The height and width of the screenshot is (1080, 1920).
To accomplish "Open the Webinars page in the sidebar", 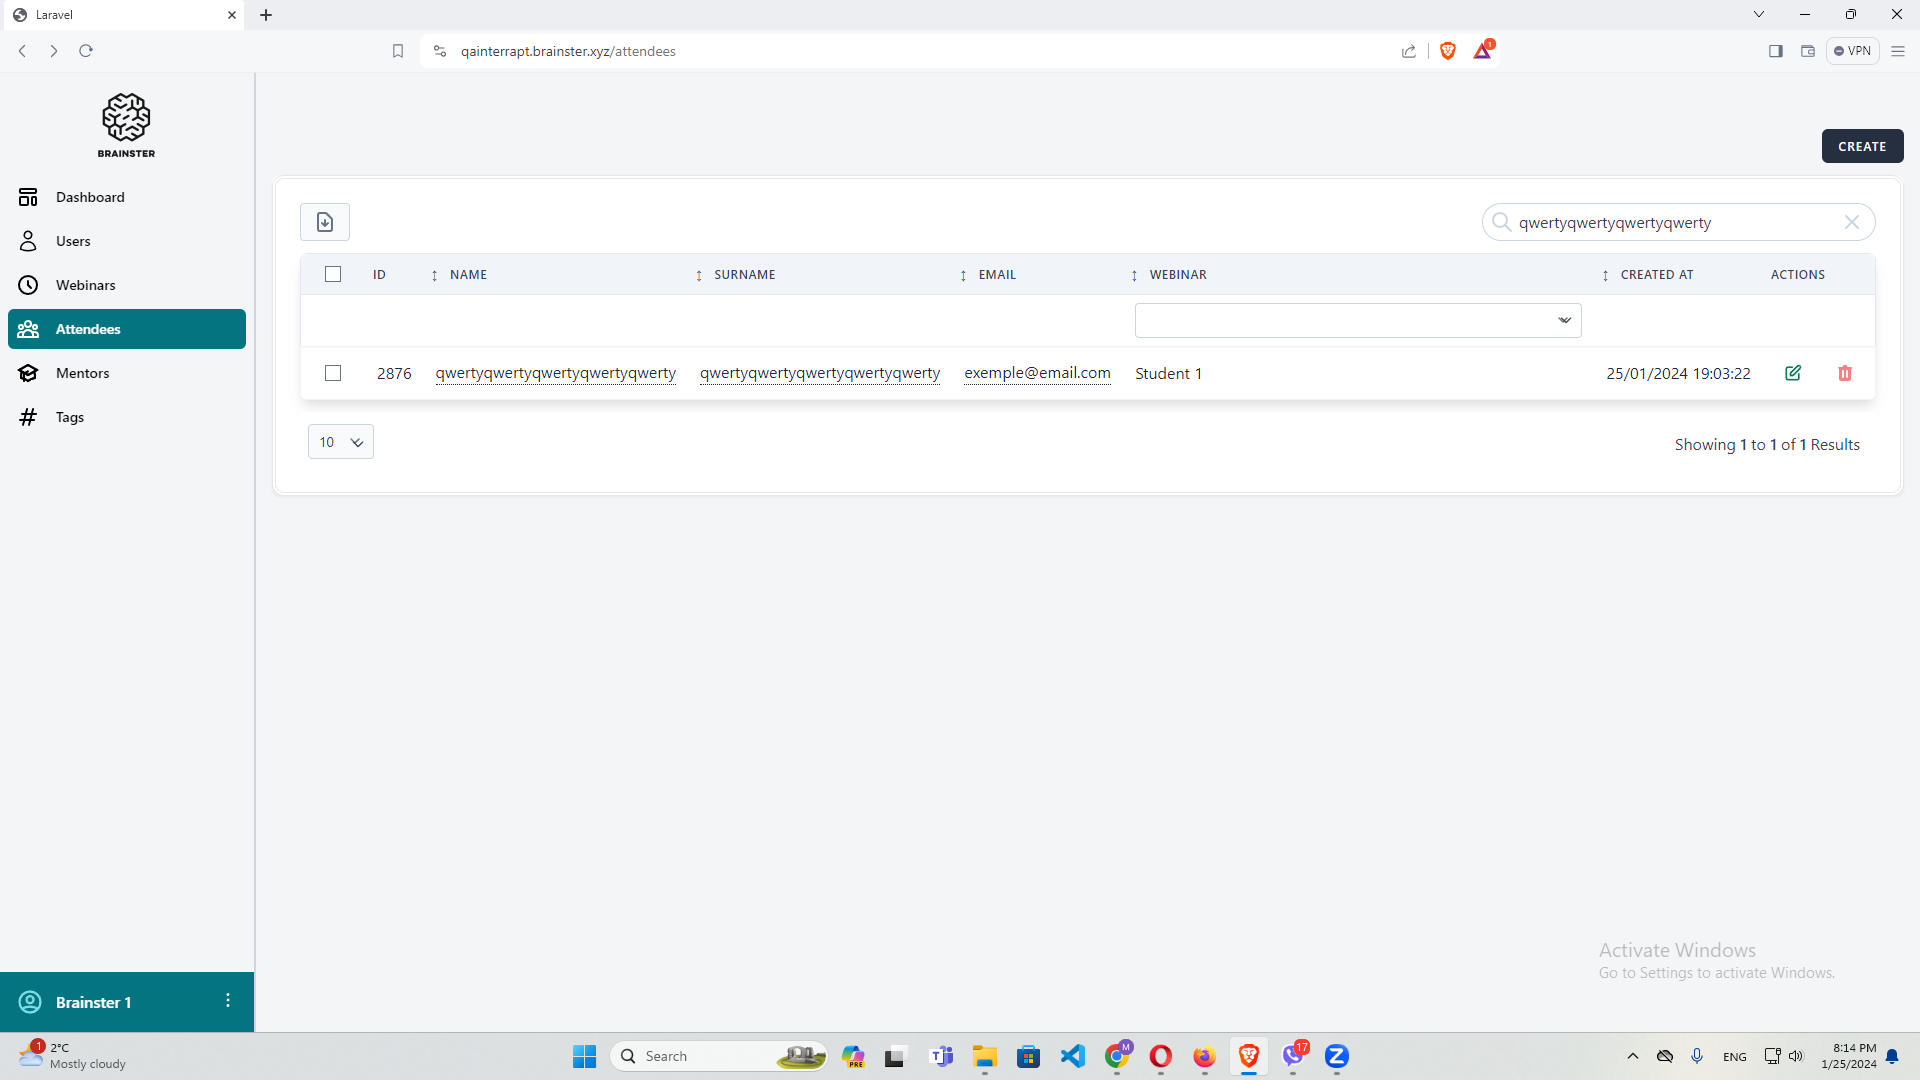I will 86,285.
